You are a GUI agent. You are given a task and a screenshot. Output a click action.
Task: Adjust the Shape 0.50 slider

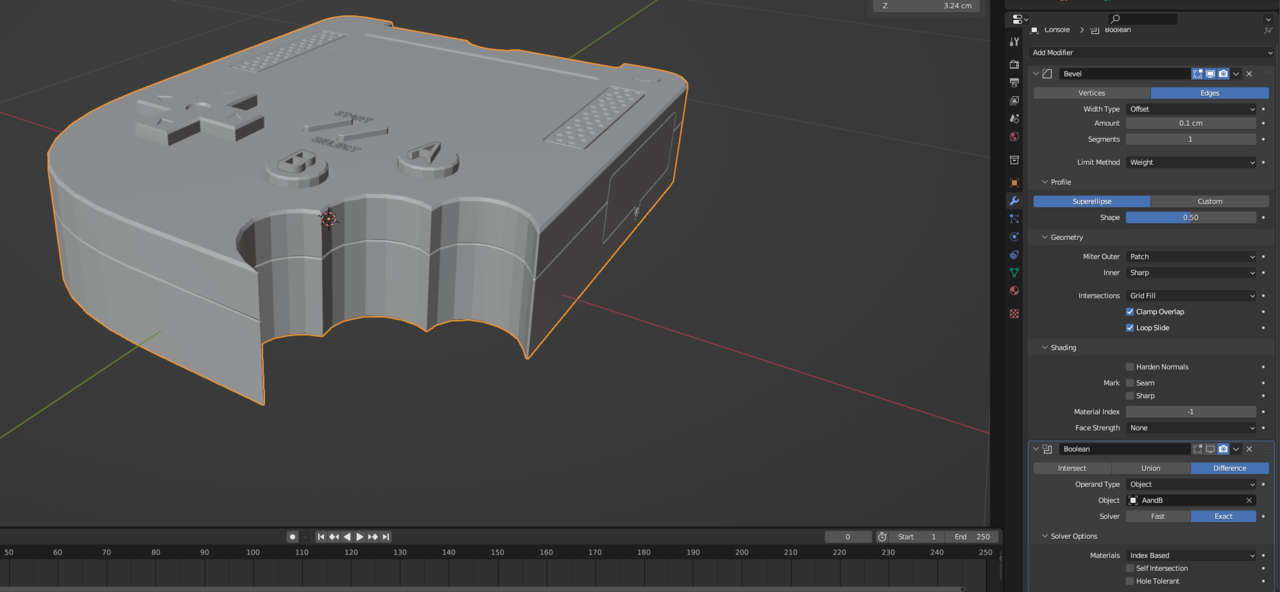(1191, 218)
